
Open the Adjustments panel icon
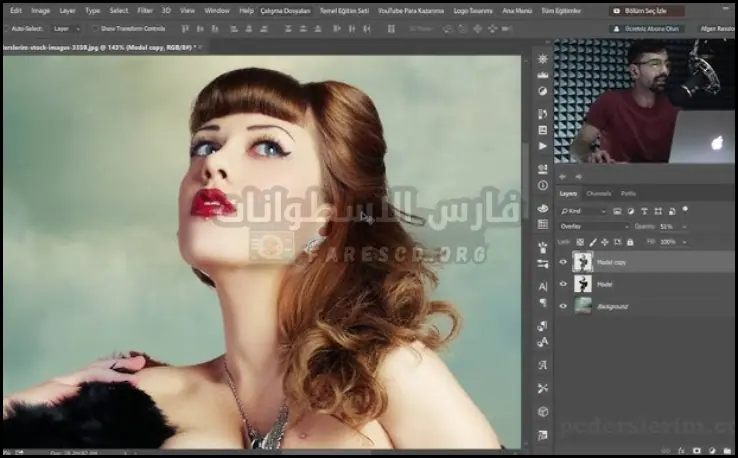(x=542, y=90)
